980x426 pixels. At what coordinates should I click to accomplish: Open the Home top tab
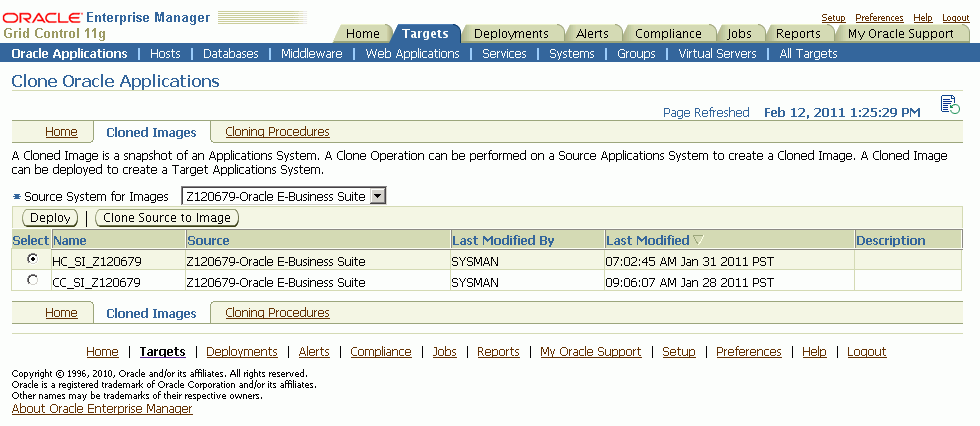coord(362,34)
